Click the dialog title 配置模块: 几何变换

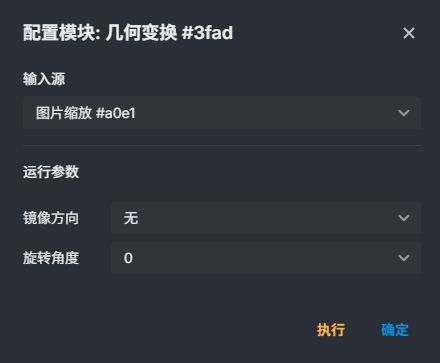coord(100,33)
